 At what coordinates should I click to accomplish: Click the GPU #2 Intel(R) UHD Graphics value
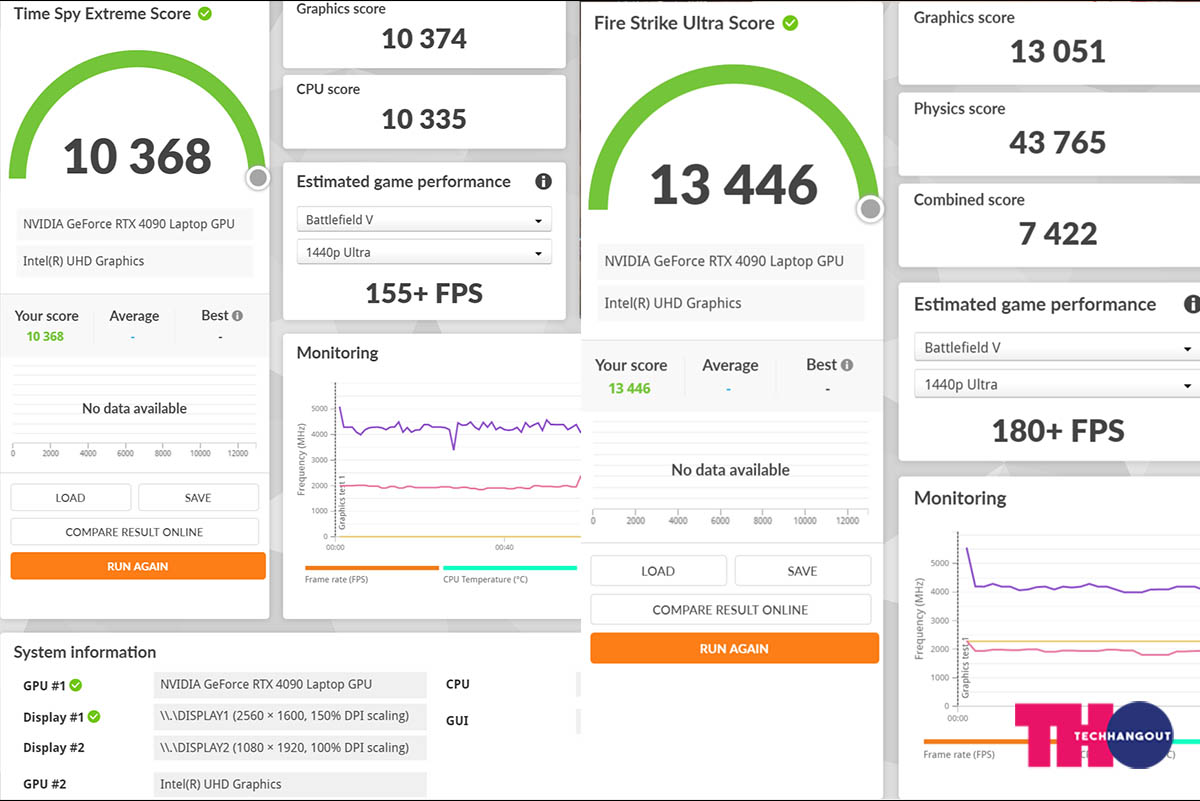click(x=290, y=785)
